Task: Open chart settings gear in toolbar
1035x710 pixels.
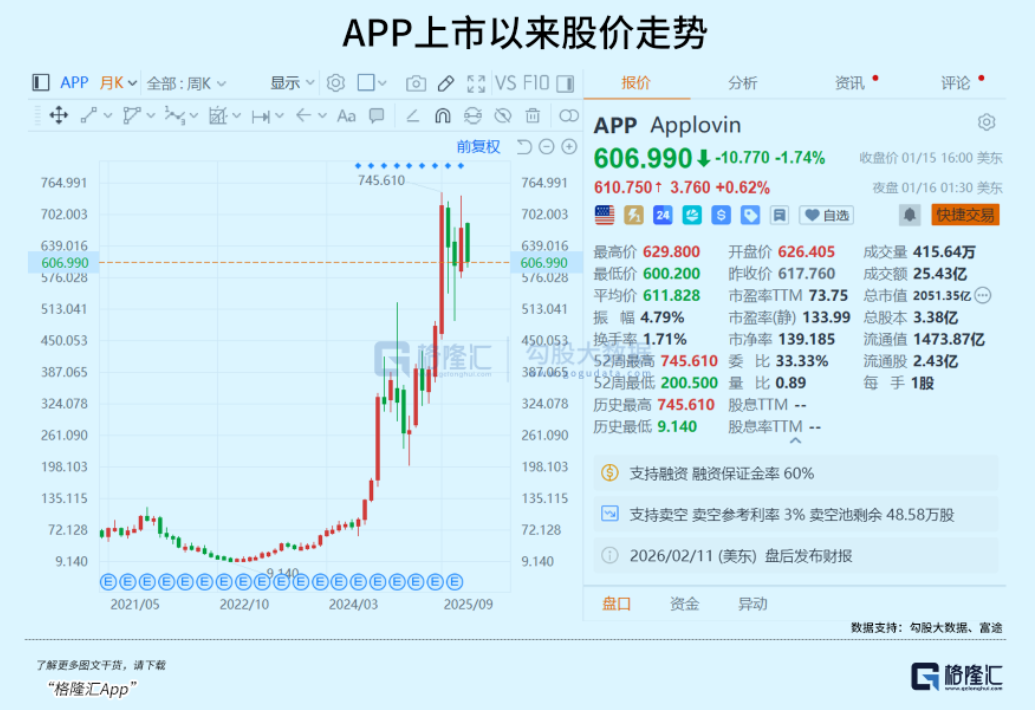Action: click(335, 82)
